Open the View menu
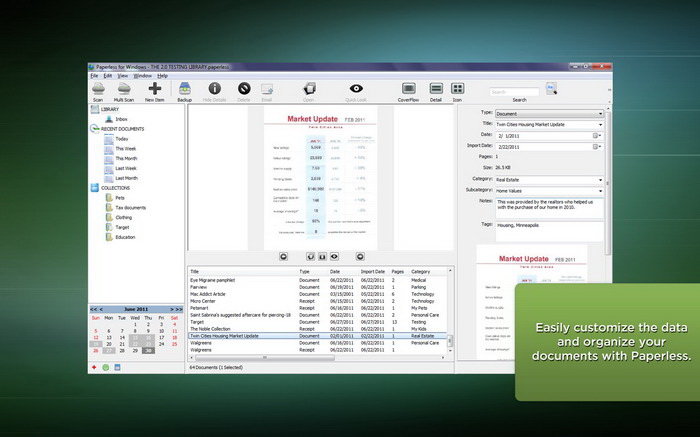 122,76
